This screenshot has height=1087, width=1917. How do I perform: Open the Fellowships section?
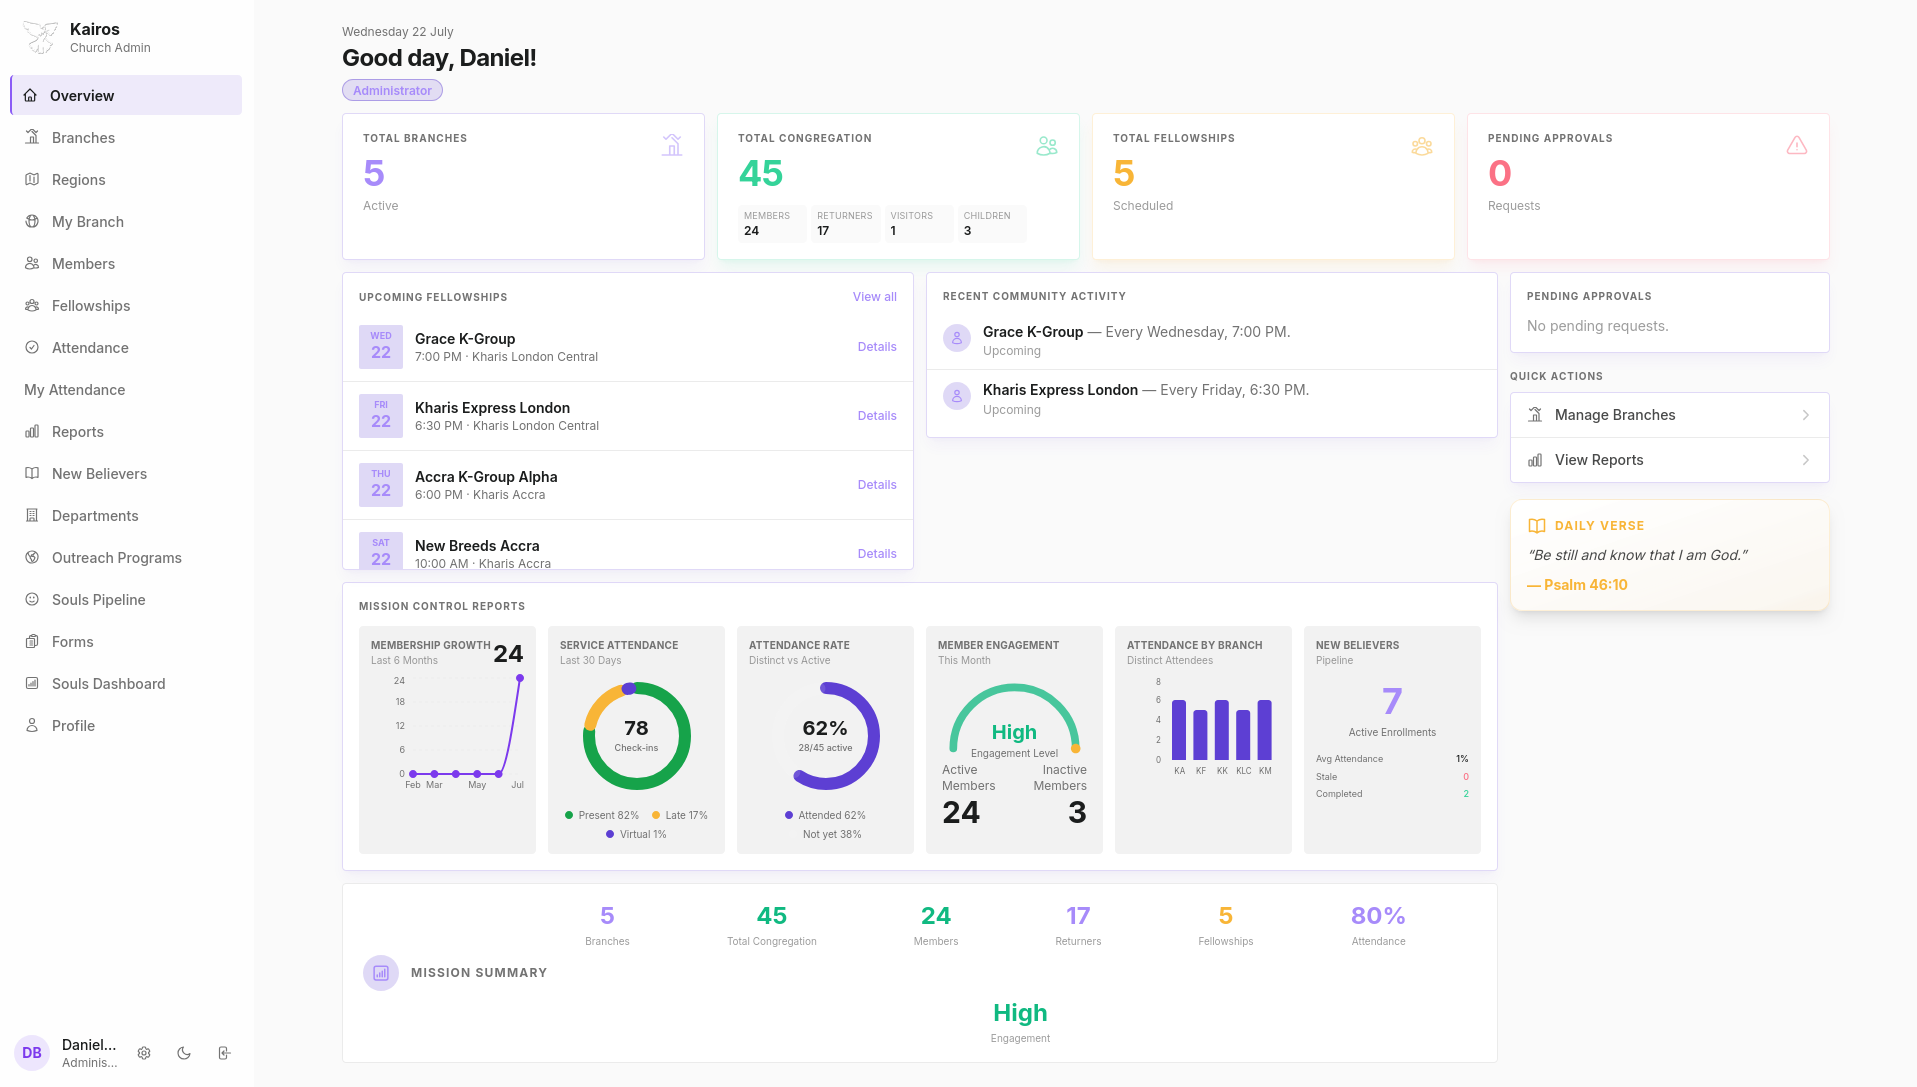tap(126, 305)
